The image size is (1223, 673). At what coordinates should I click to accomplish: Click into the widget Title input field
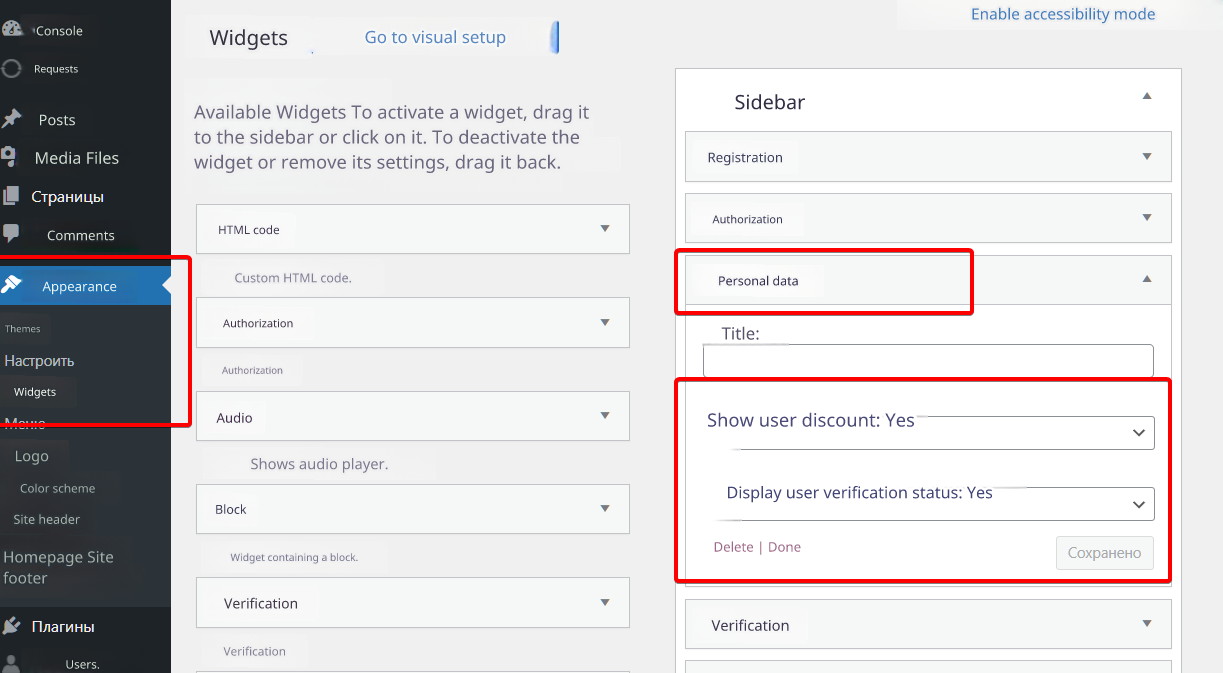[927, 361]
